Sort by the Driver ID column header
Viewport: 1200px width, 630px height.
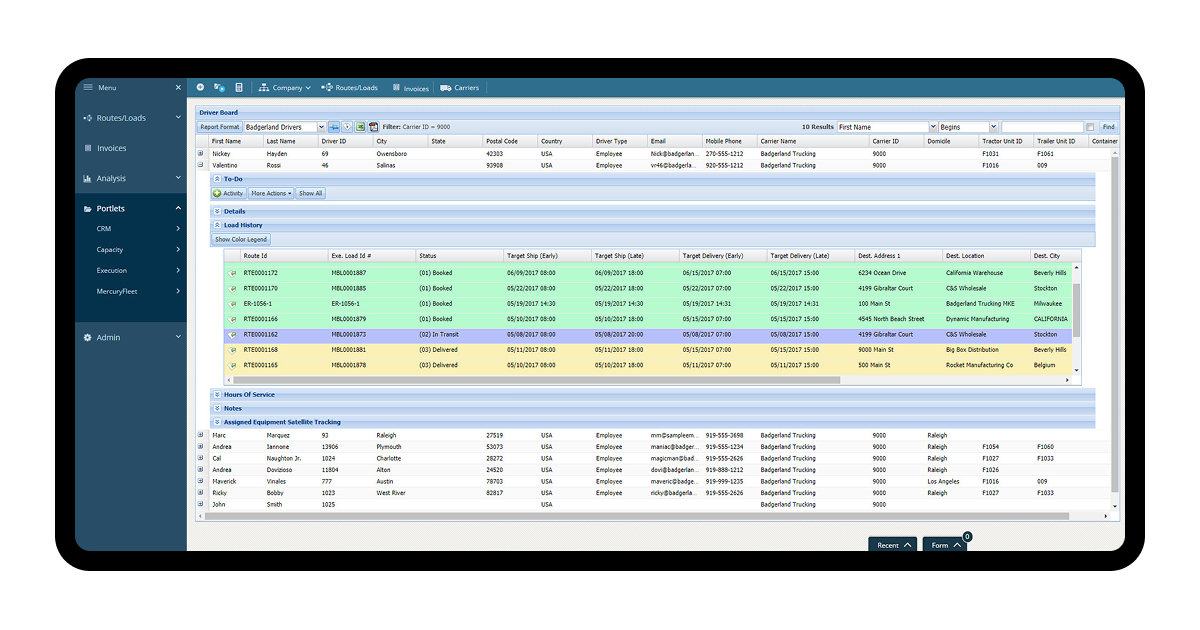(x=345, y=141)
